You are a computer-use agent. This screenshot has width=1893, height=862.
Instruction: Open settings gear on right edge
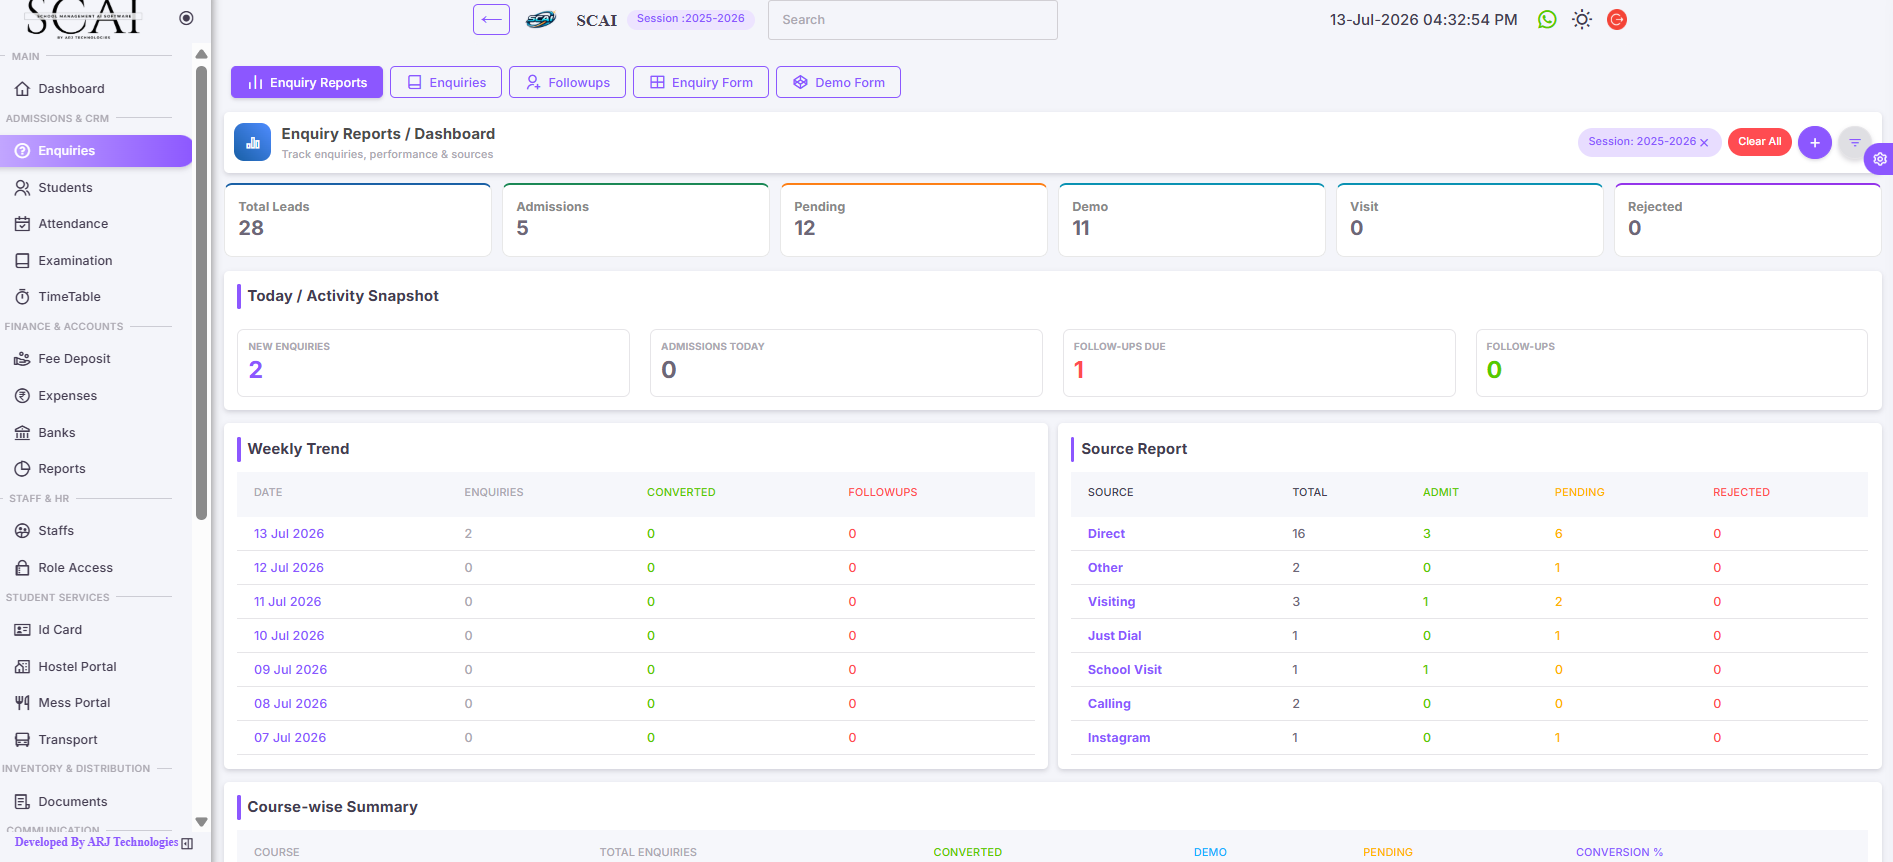coord(1880,158)
